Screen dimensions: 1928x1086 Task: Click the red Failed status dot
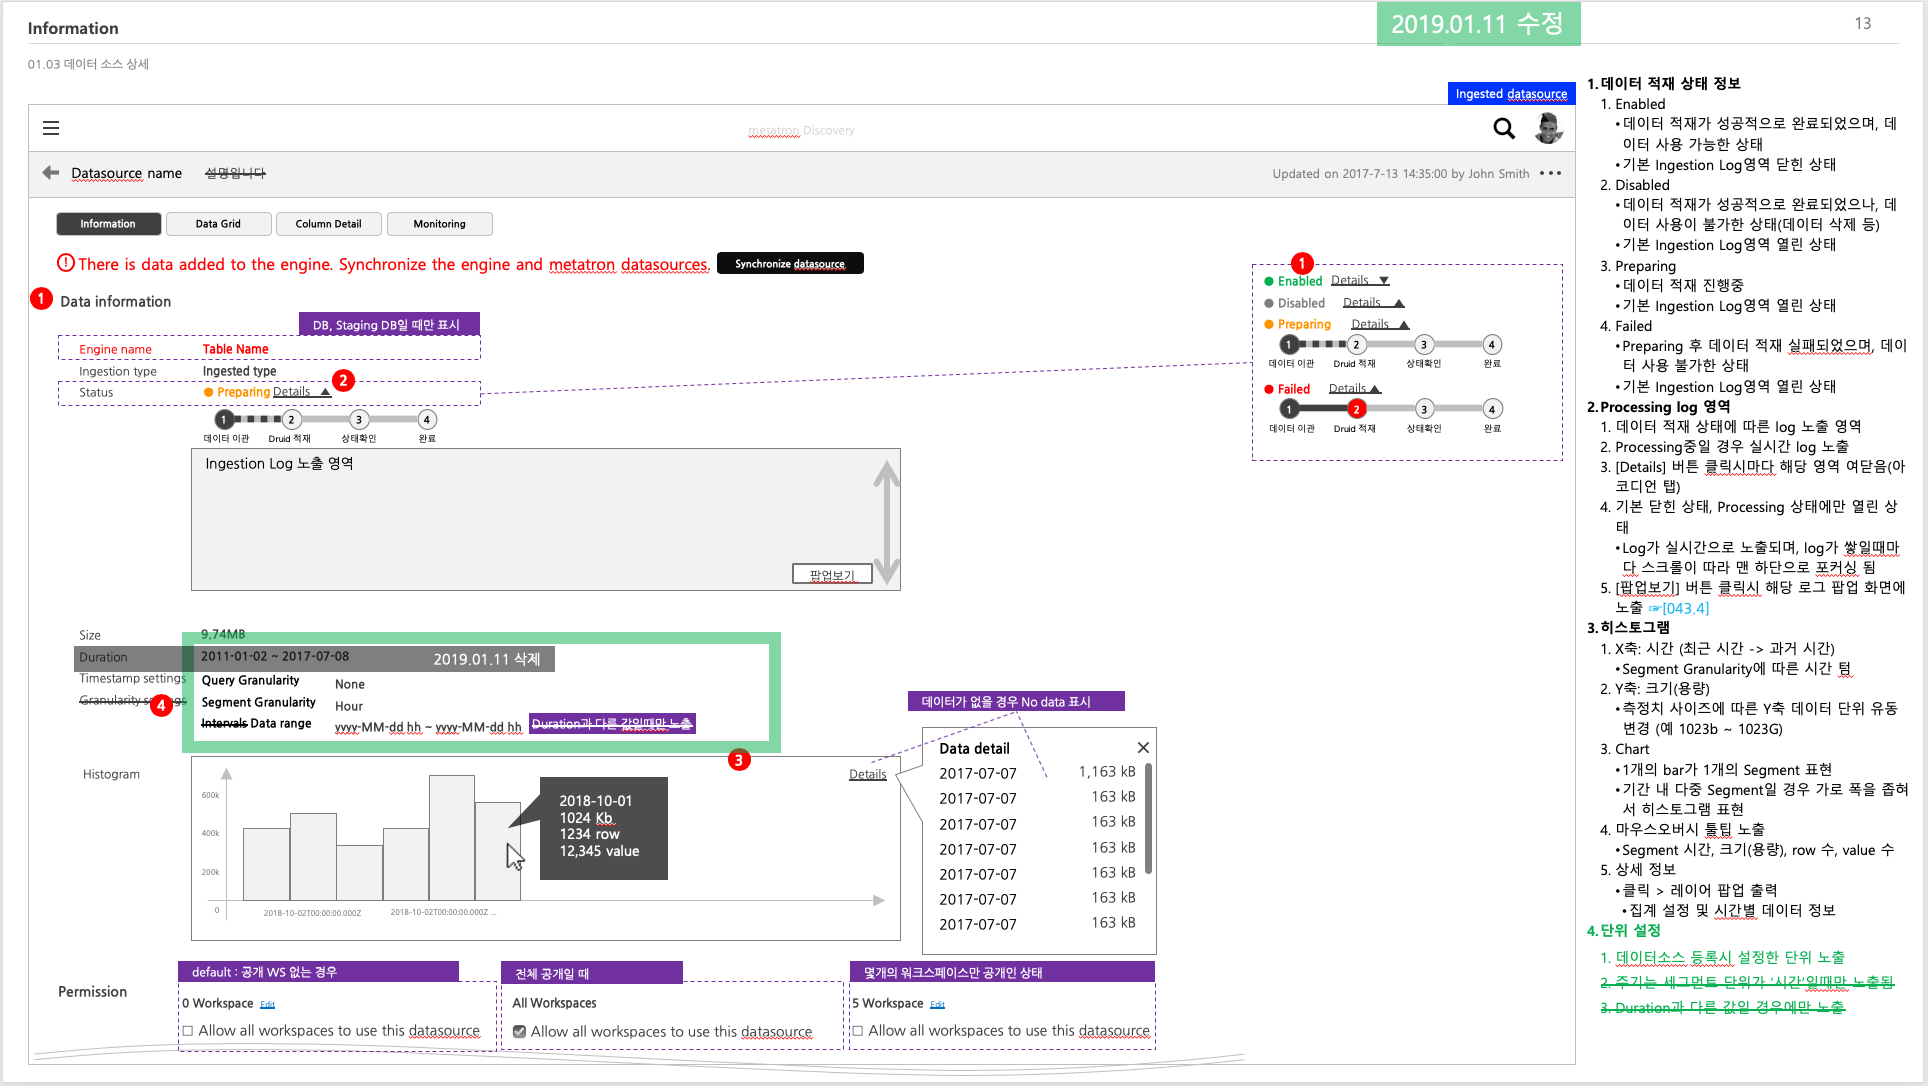coord(1269,389)
